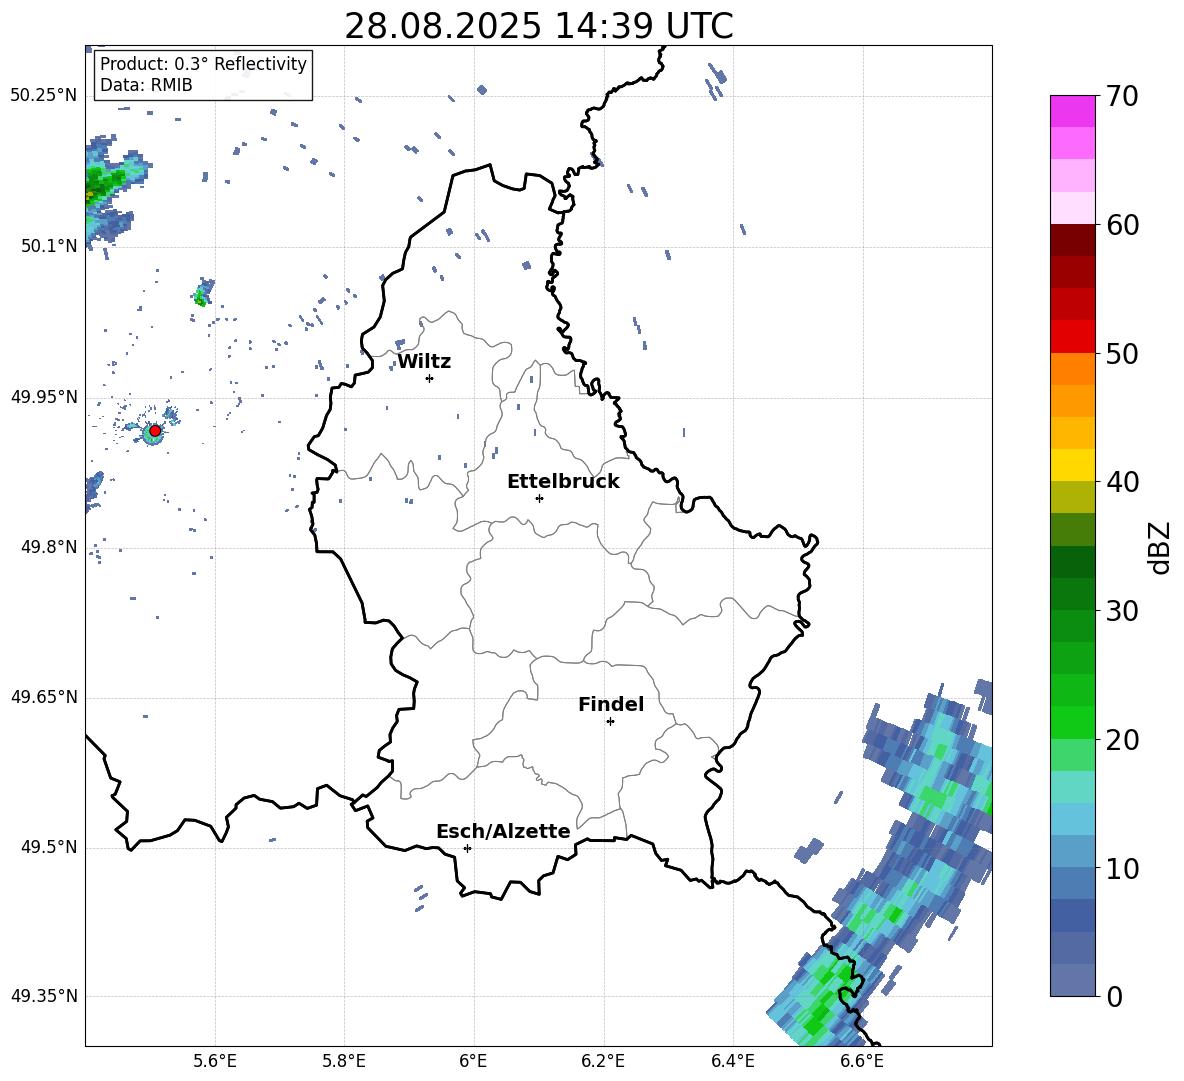Click the colorbar tick value 60
This screenshot has width=1184, height=1081.
tap(1122, 225)
